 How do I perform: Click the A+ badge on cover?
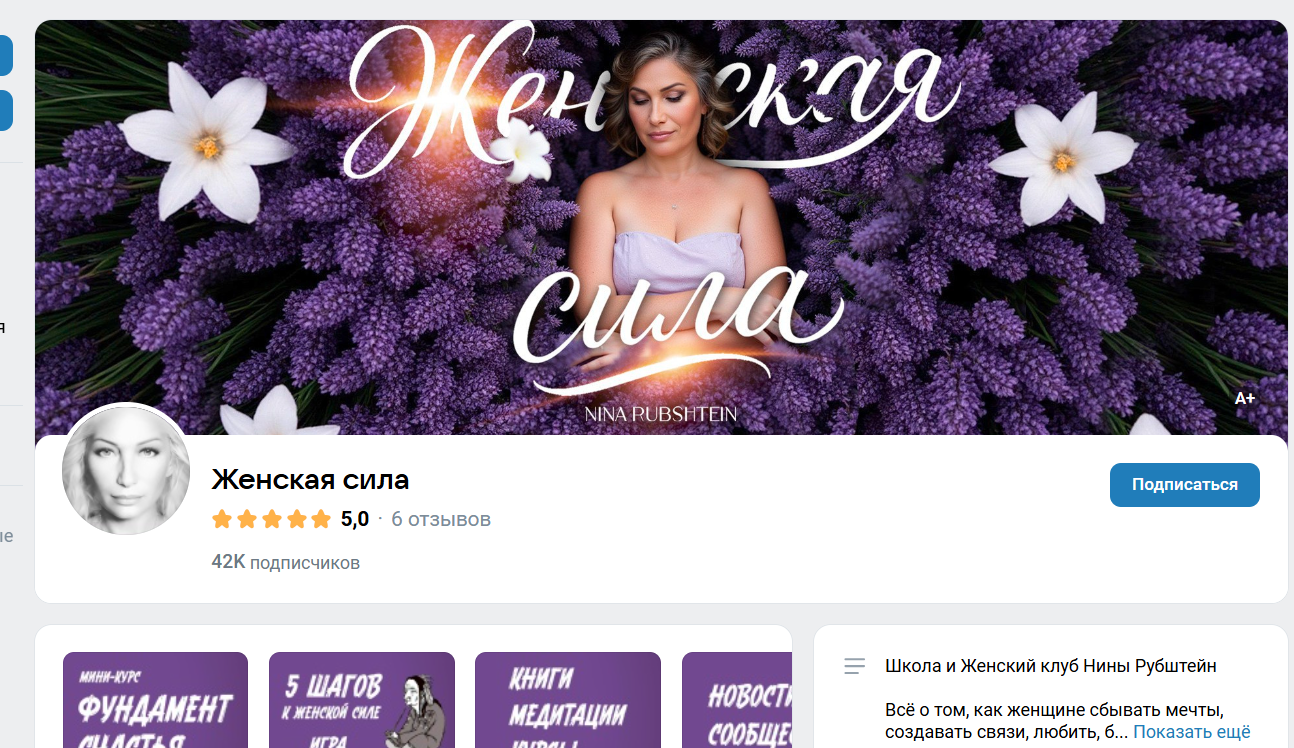1245,398
